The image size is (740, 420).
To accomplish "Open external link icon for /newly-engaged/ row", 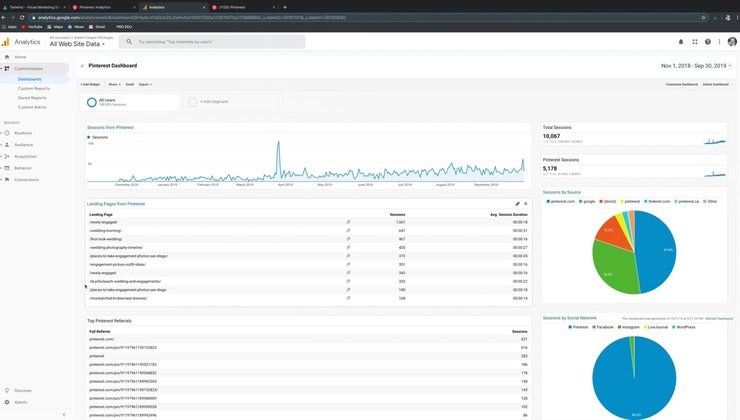I will (x=348, y=222).
